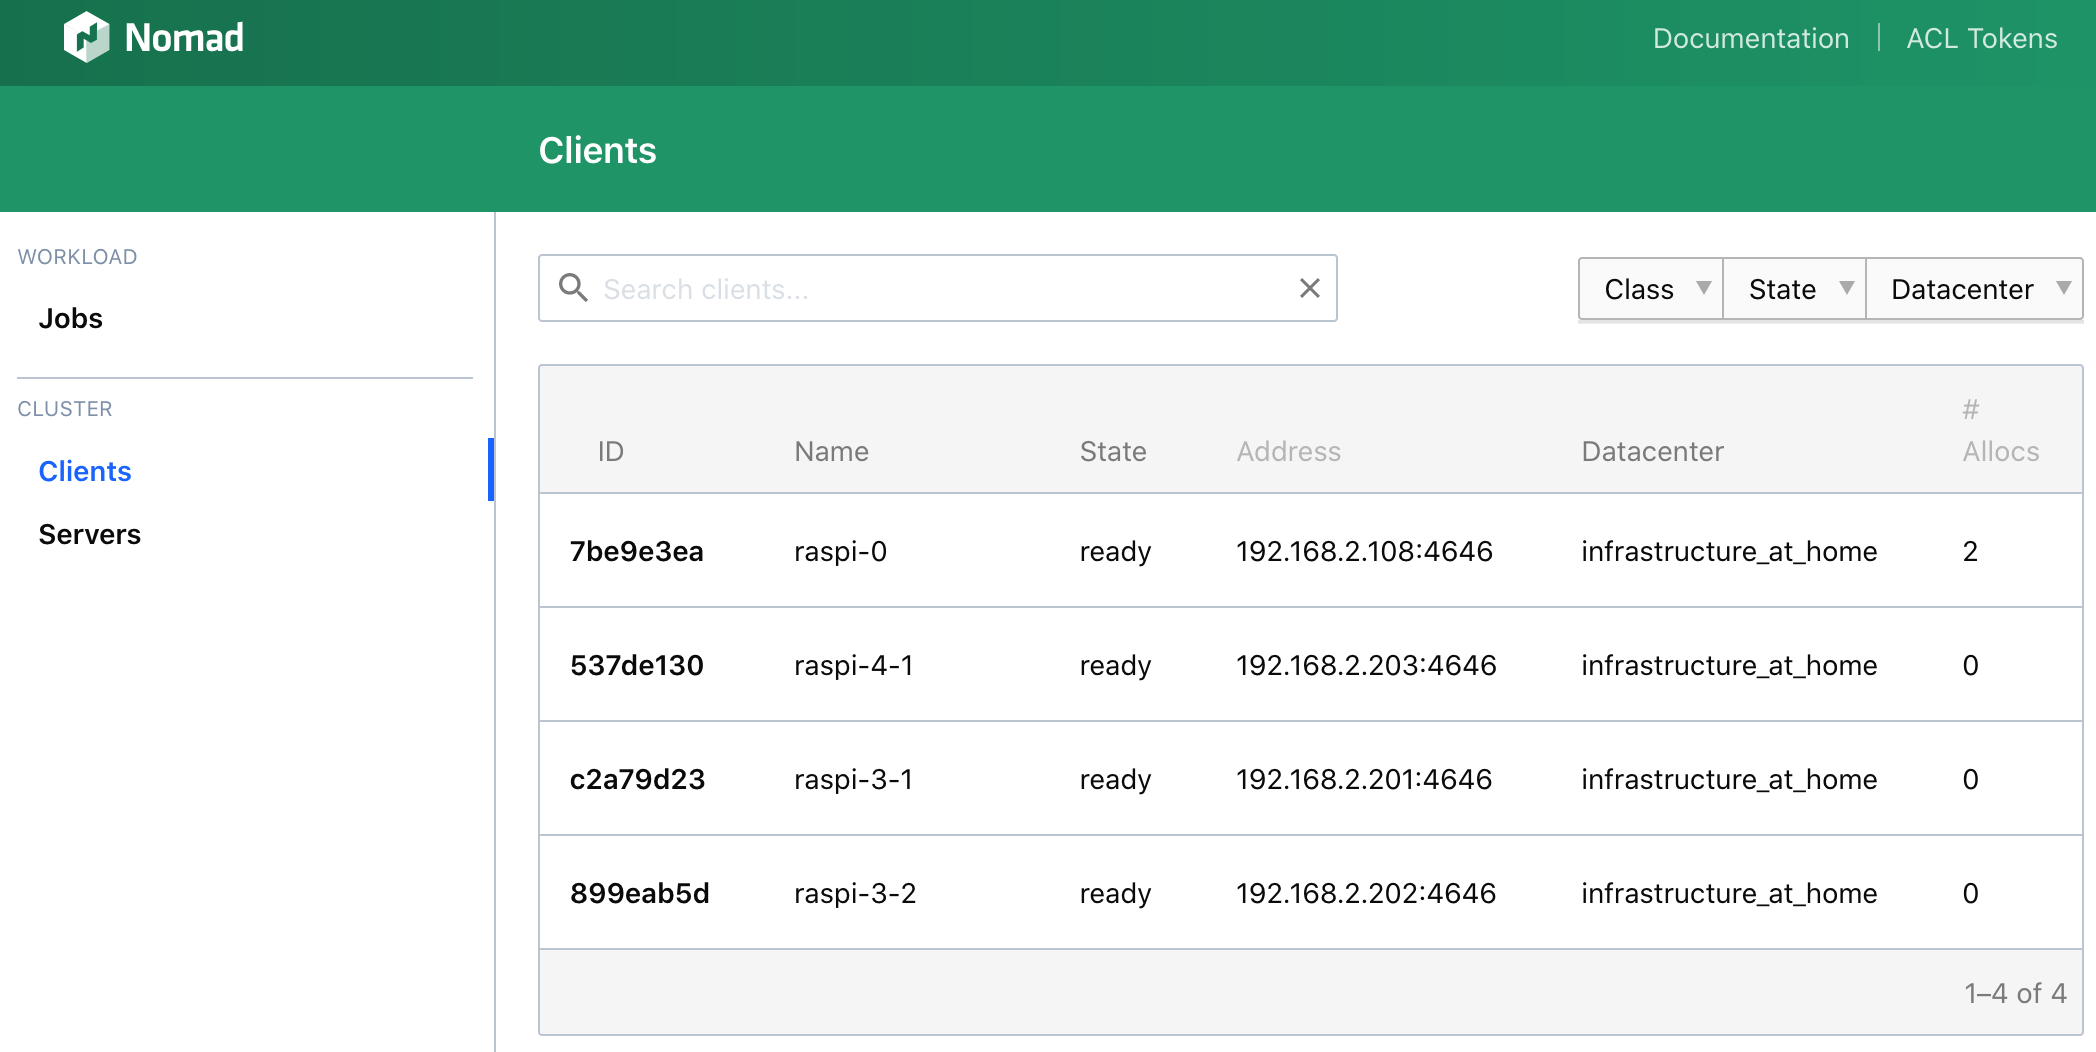
Task: Clear search with the X icon
Action: coord(1309,288)
